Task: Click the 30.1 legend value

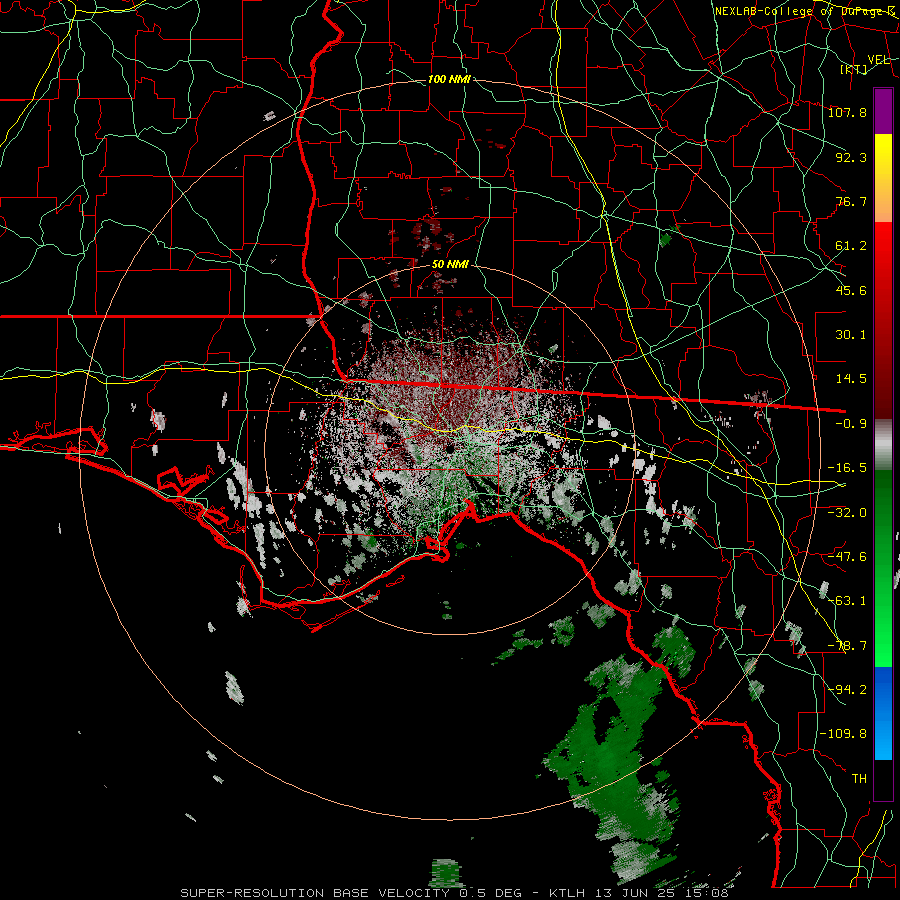Action: pos(851,335)
